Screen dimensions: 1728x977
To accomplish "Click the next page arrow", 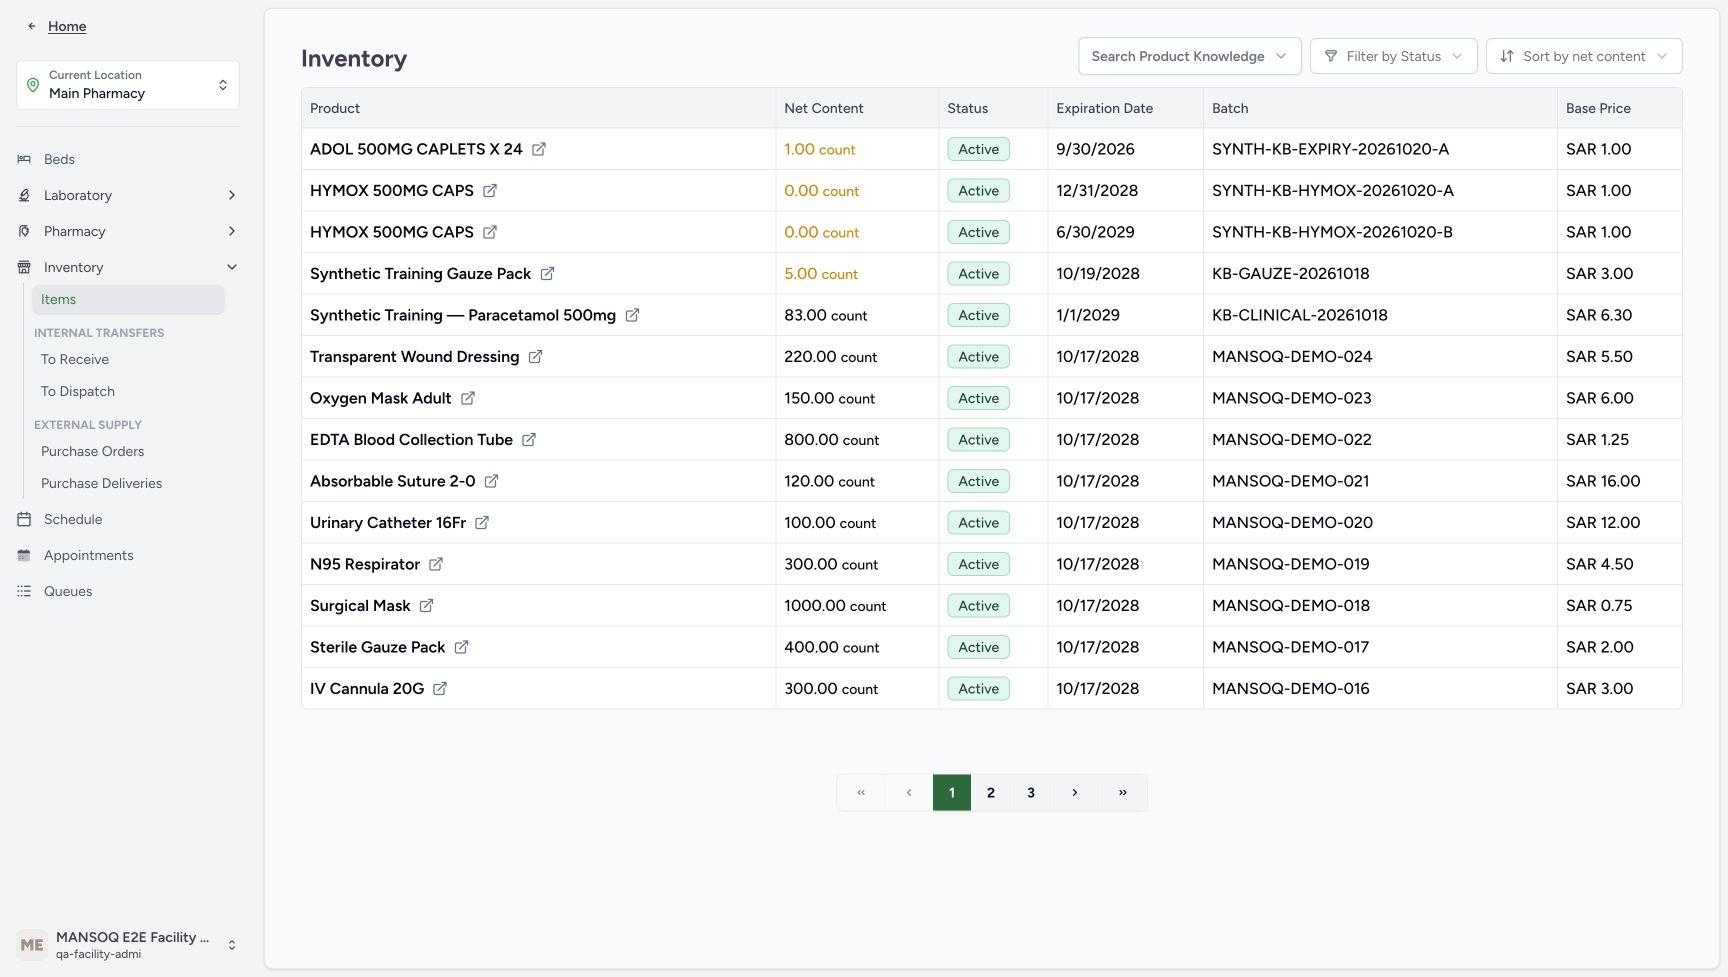I will [1075, 792].
